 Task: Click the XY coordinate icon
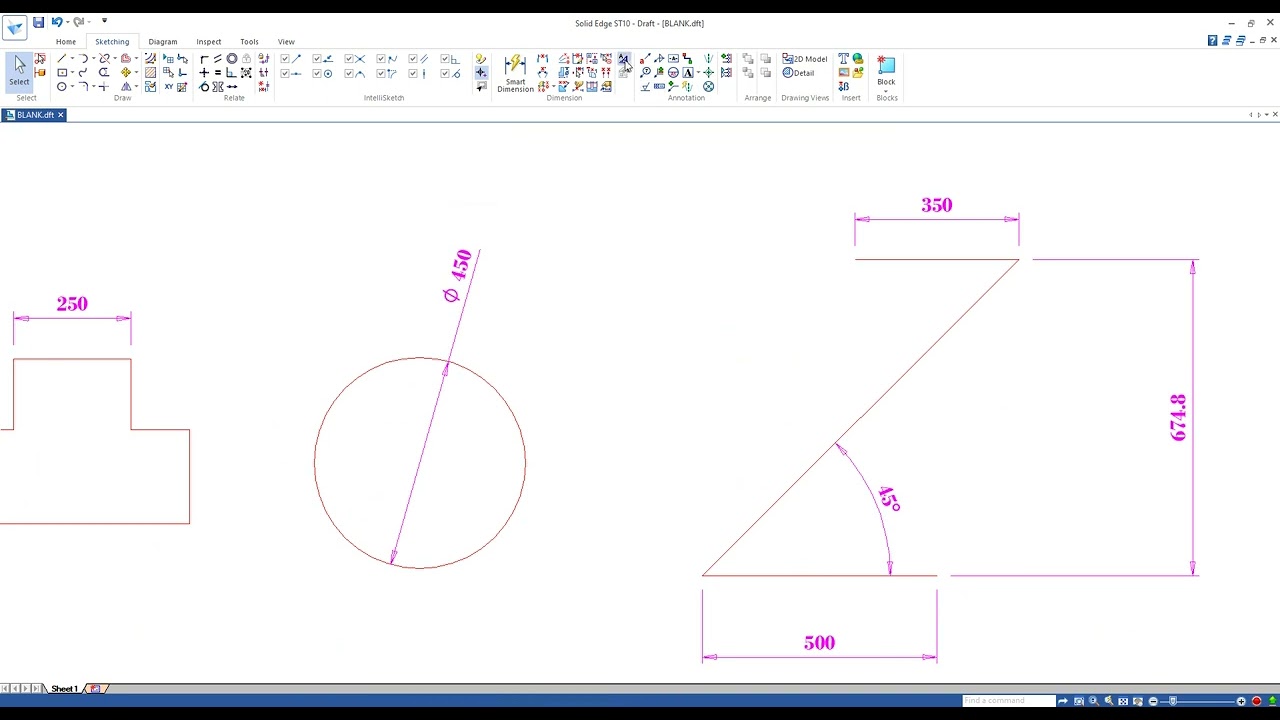tap(169, 86)
